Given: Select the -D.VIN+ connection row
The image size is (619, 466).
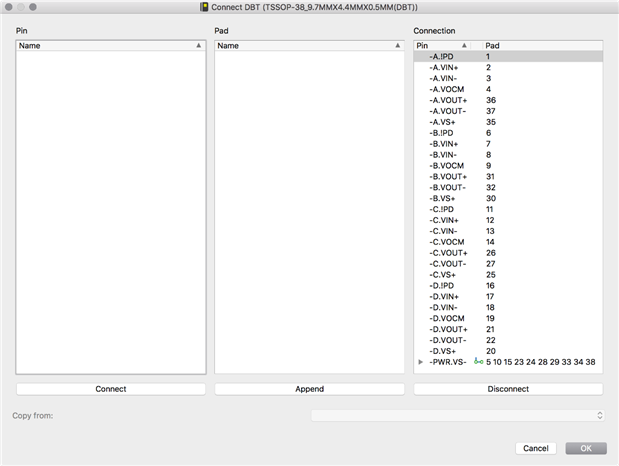Looking at the screenshot, I should tap(508, 297).
